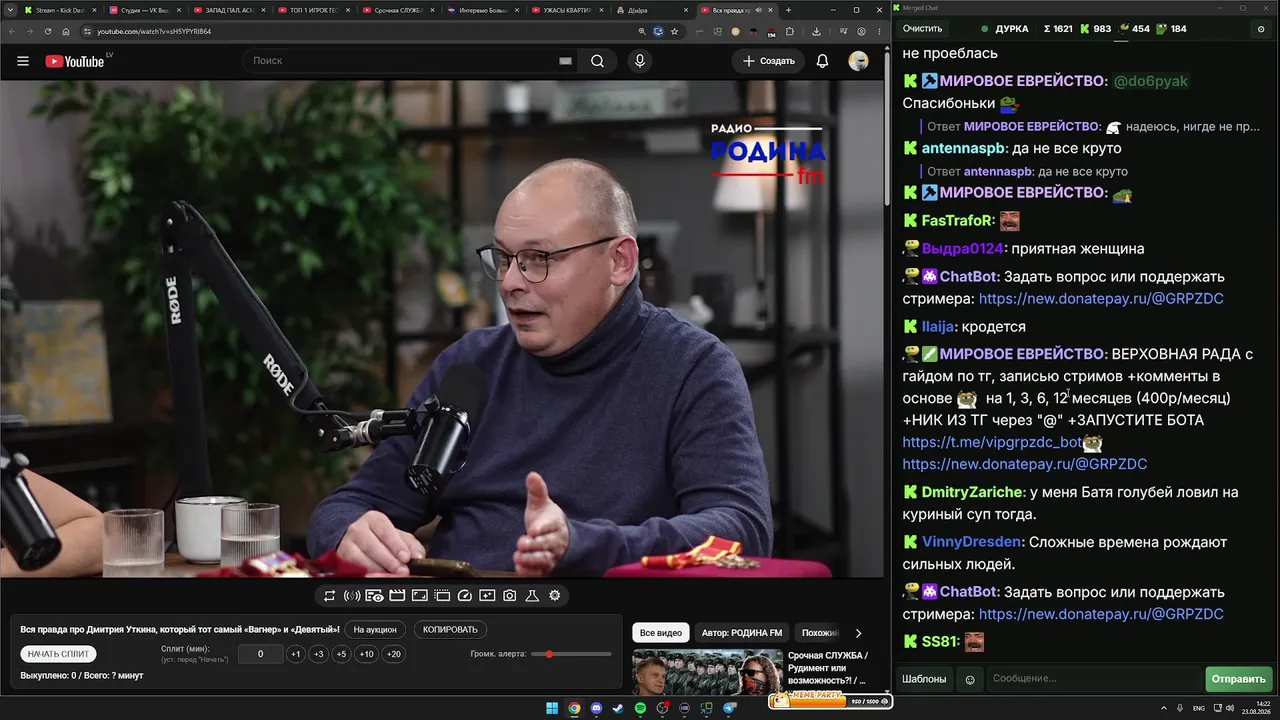This screenshot has height=720, width=1280.
Task: Open the speedometer playback speed icon
Action: (x=464, y=596)
